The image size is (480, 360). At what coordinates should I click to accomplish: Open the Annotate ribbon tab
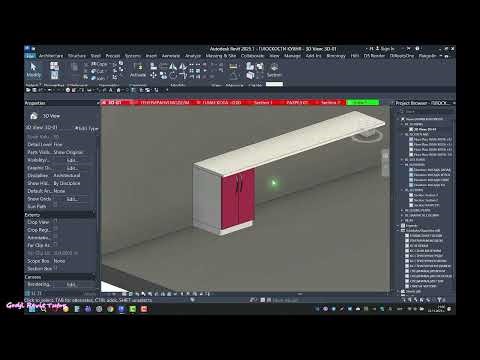pyautogui.click(x=171, y=56)
